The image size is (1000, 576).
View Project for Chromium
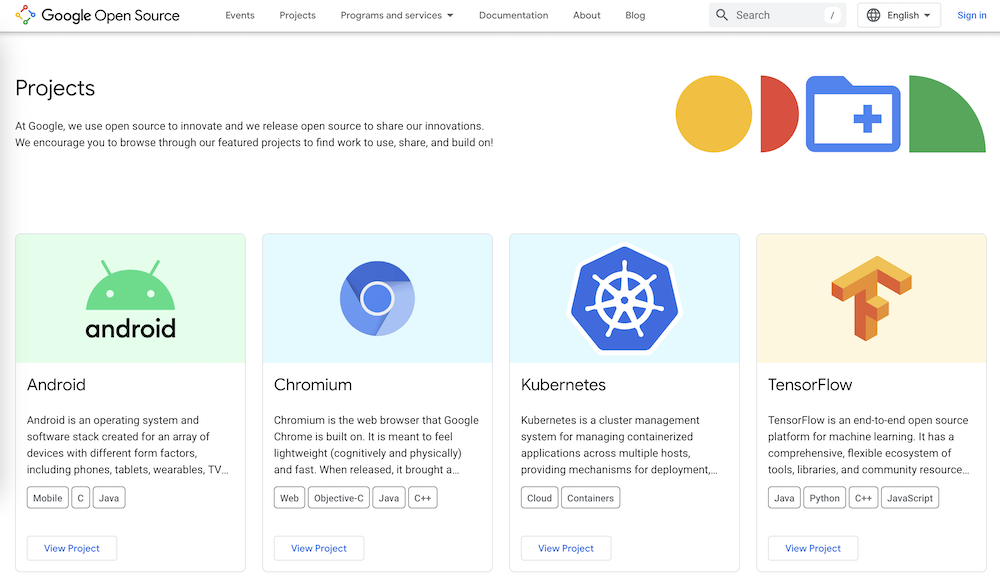319,548
